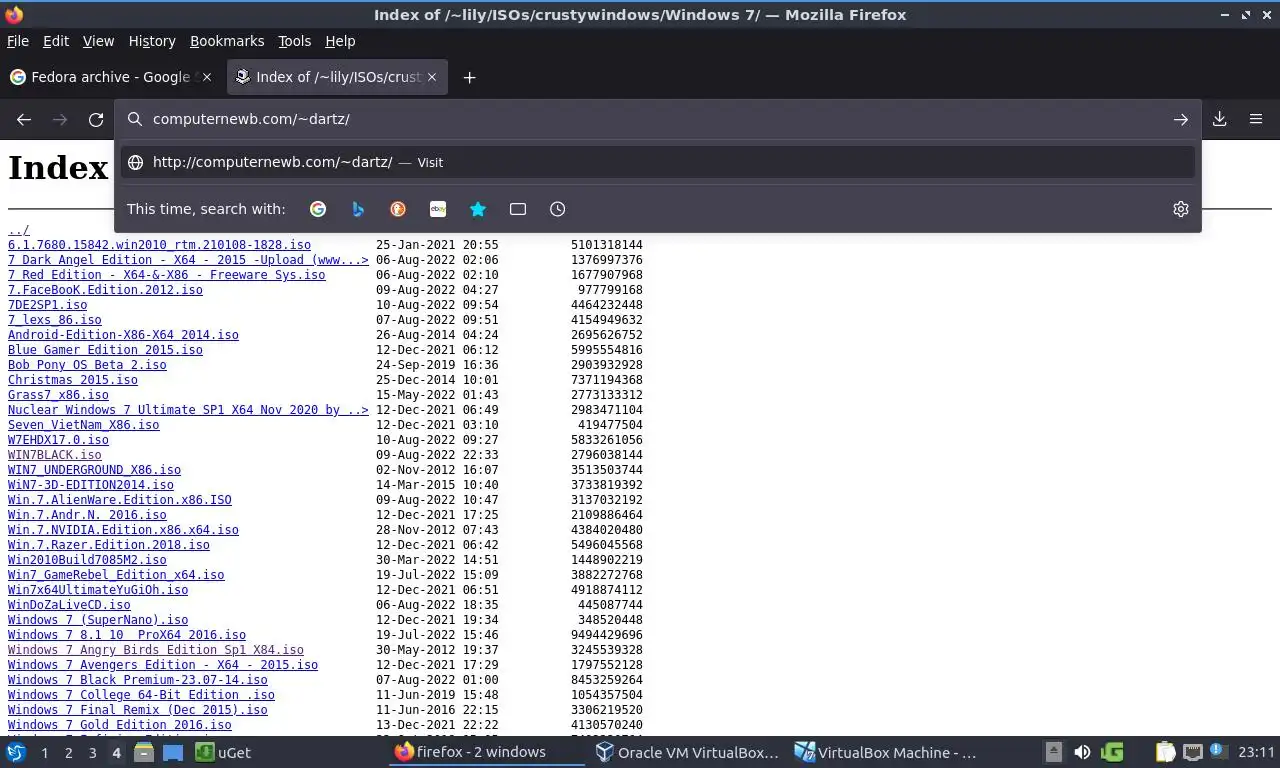This screenshot has width=1280, height=768.
Task: Click the WinDoZaLiveCD.iso link
Action: (69, 605)
